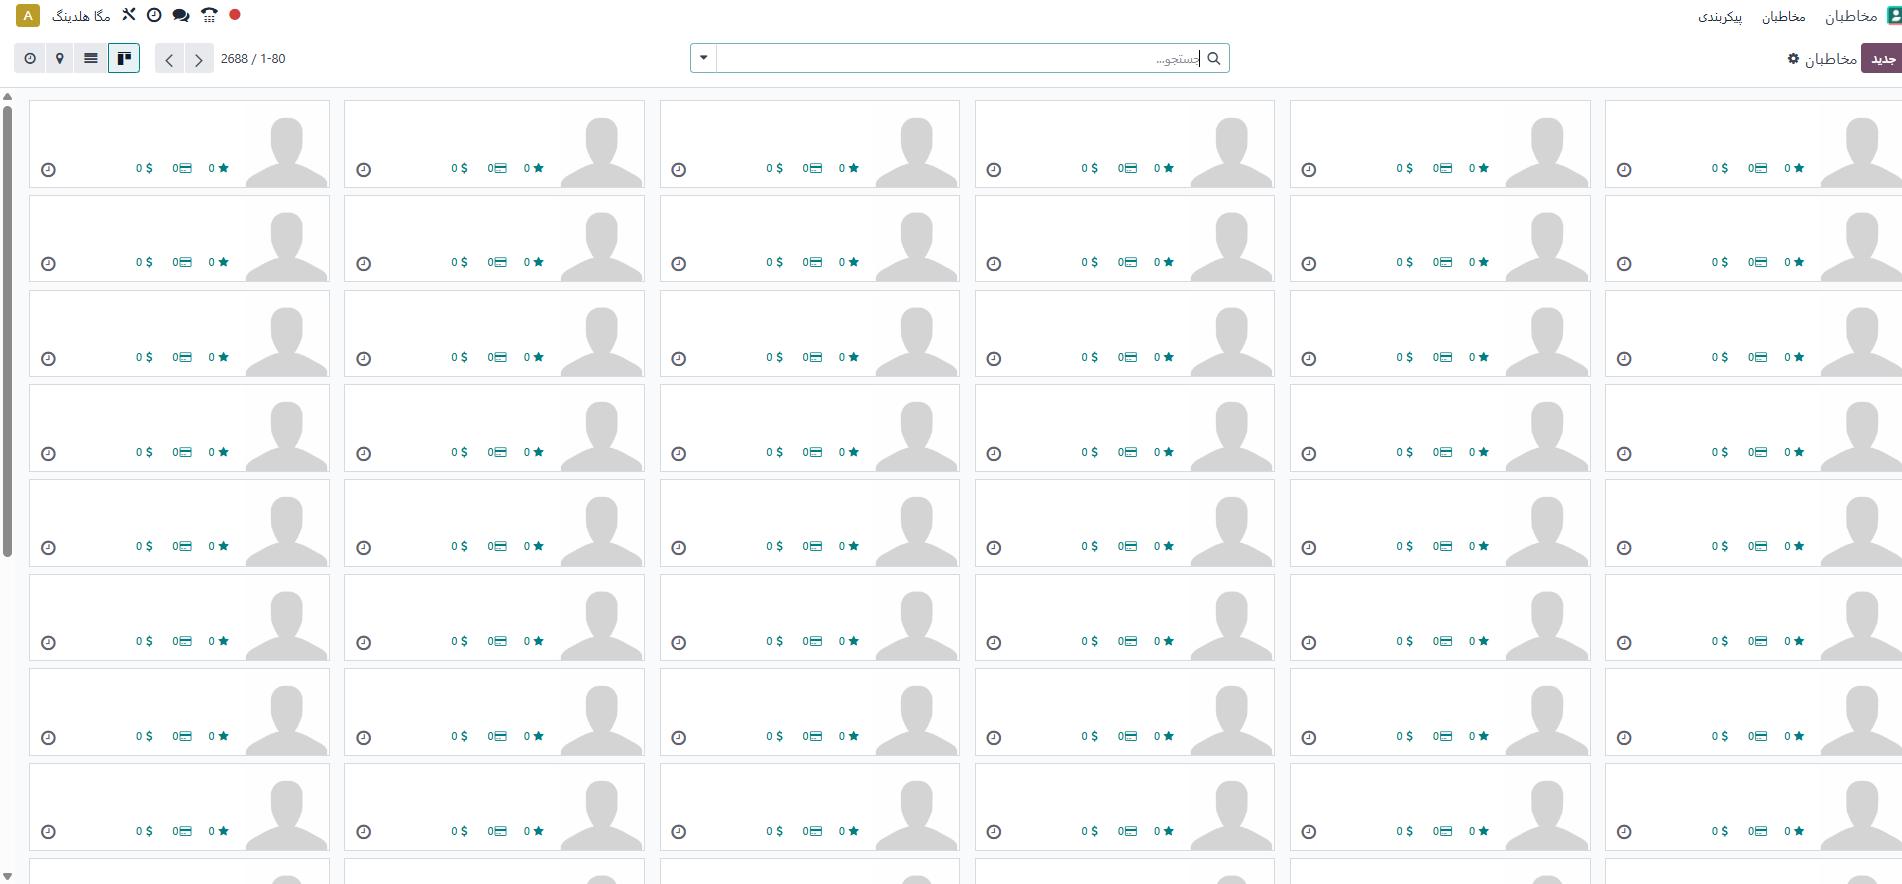Image resolution: width=1902 pixels, height=884 pixels.
Task: Switch to Activity view in view switcher
Action: (x=30, y=59)
